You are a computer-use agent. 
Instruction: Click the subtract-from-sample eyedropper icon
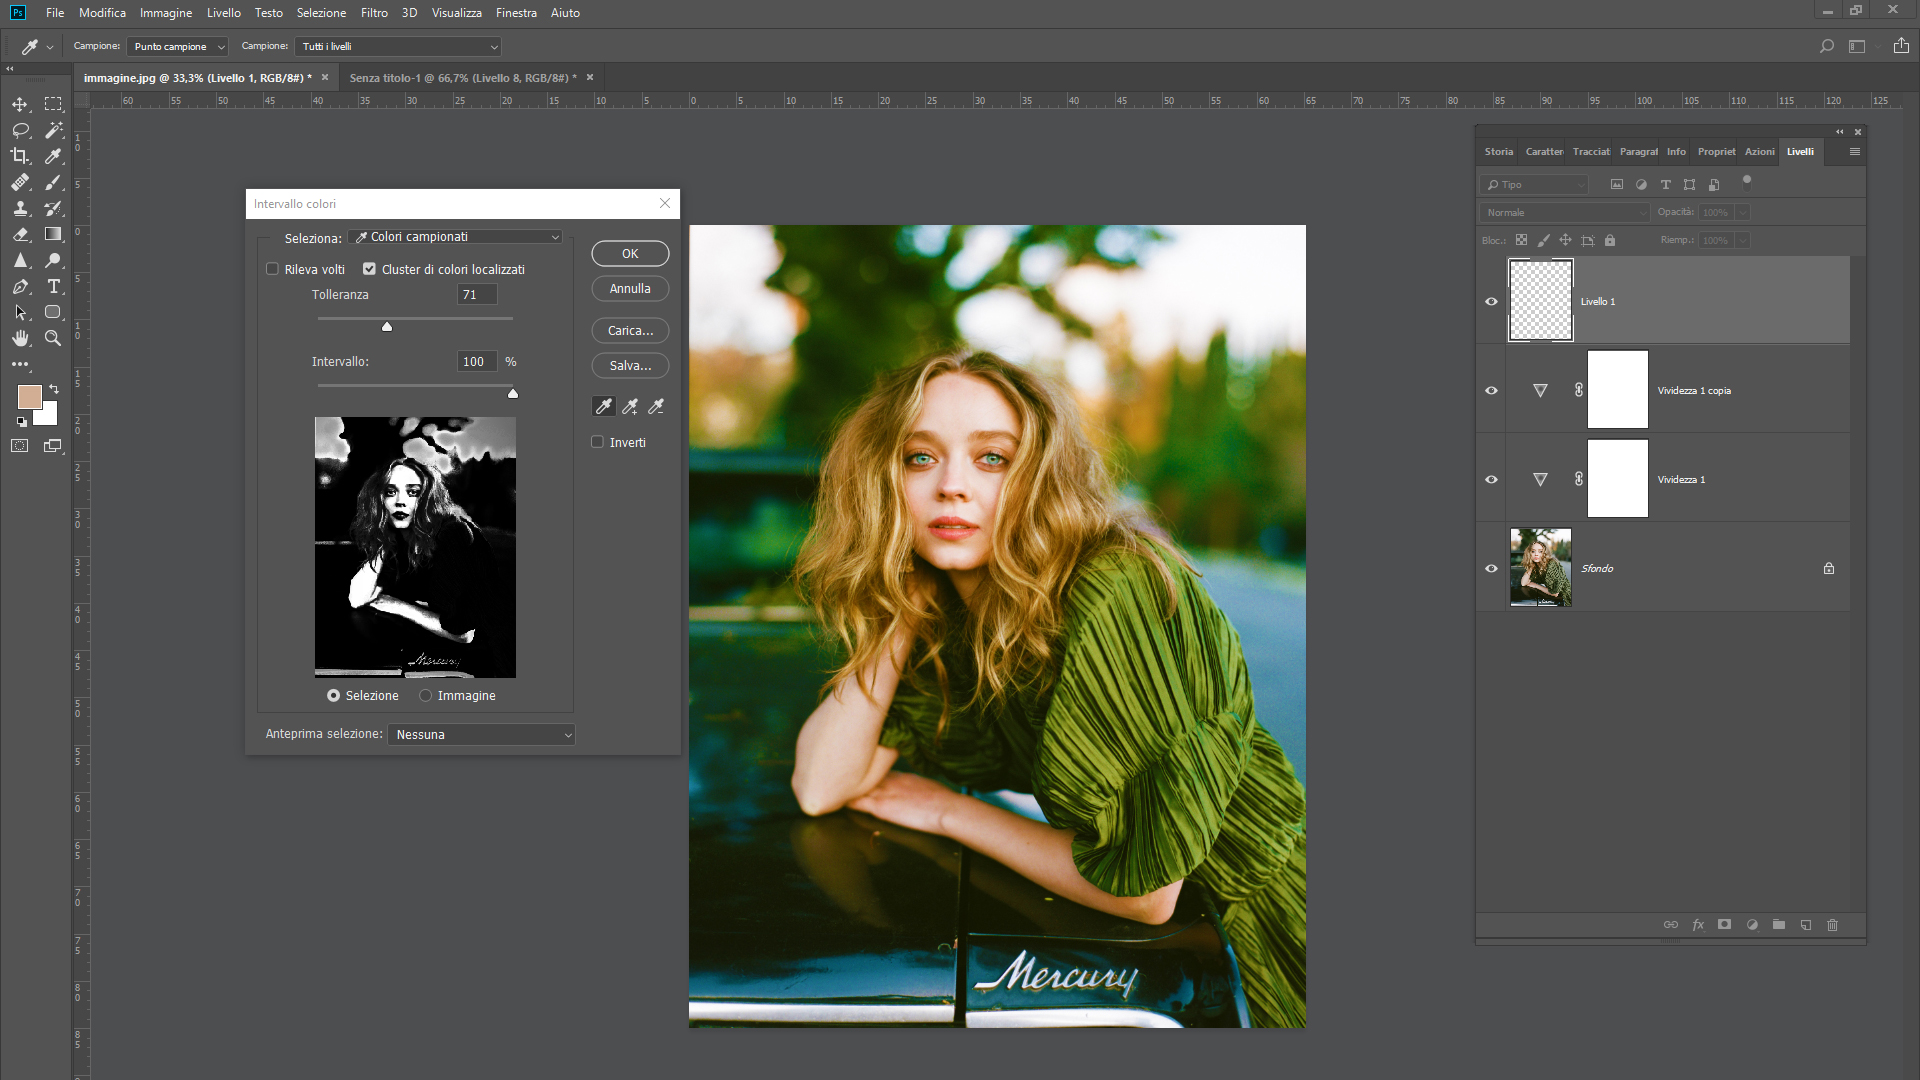pos(656,406)
